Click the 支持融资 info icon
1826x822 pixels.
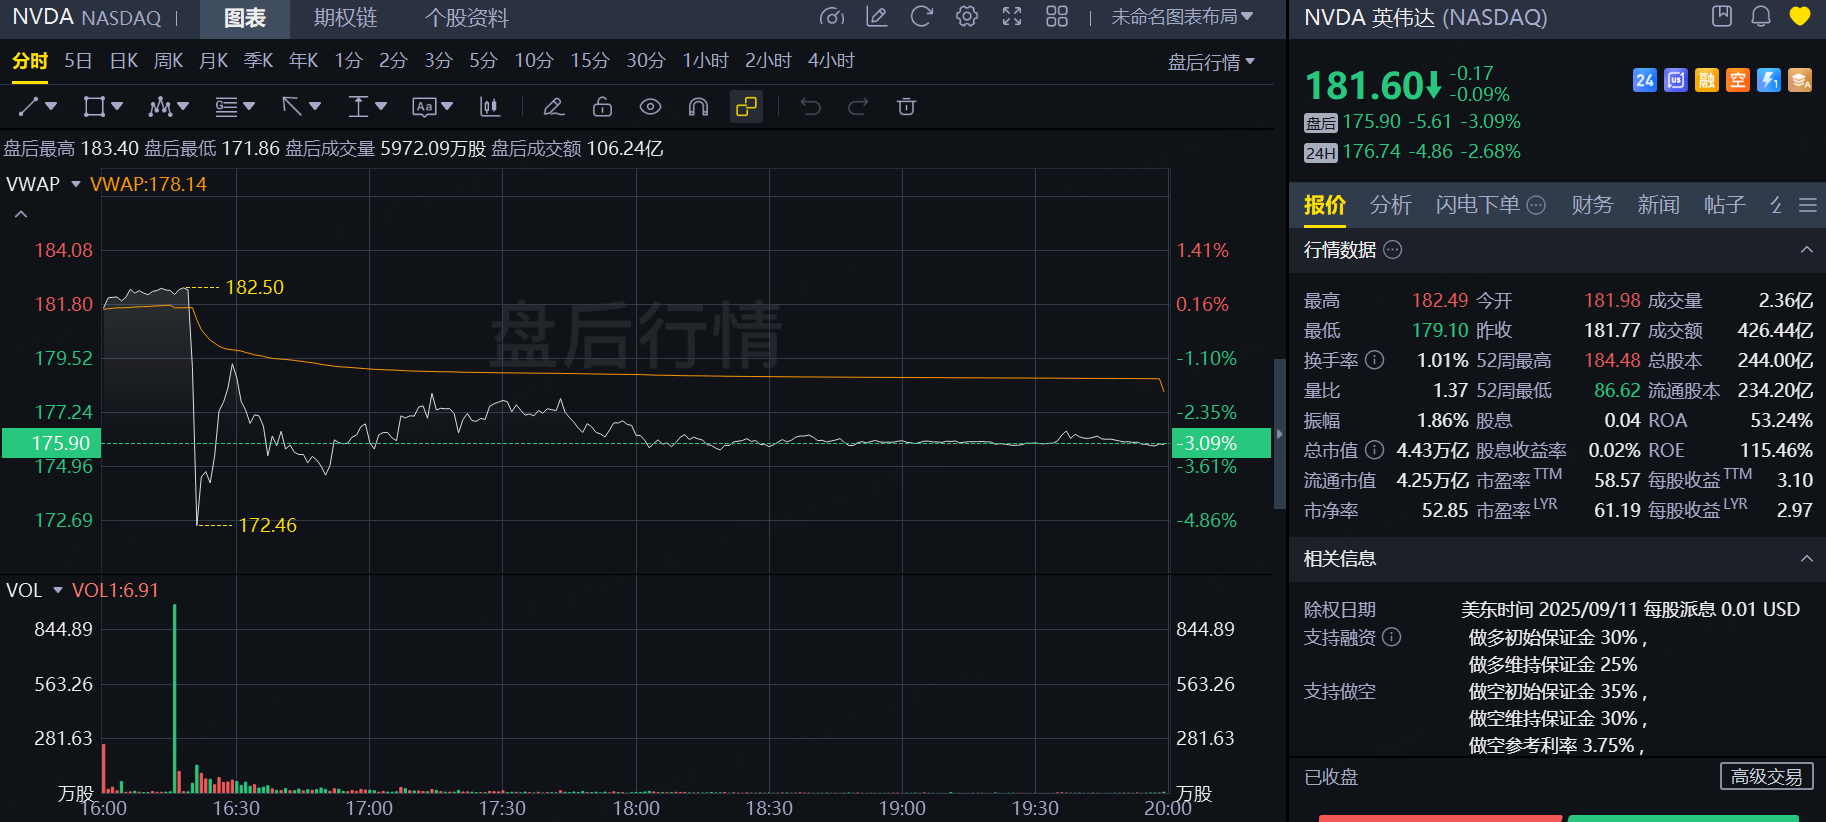click(x=1391, y=637)
